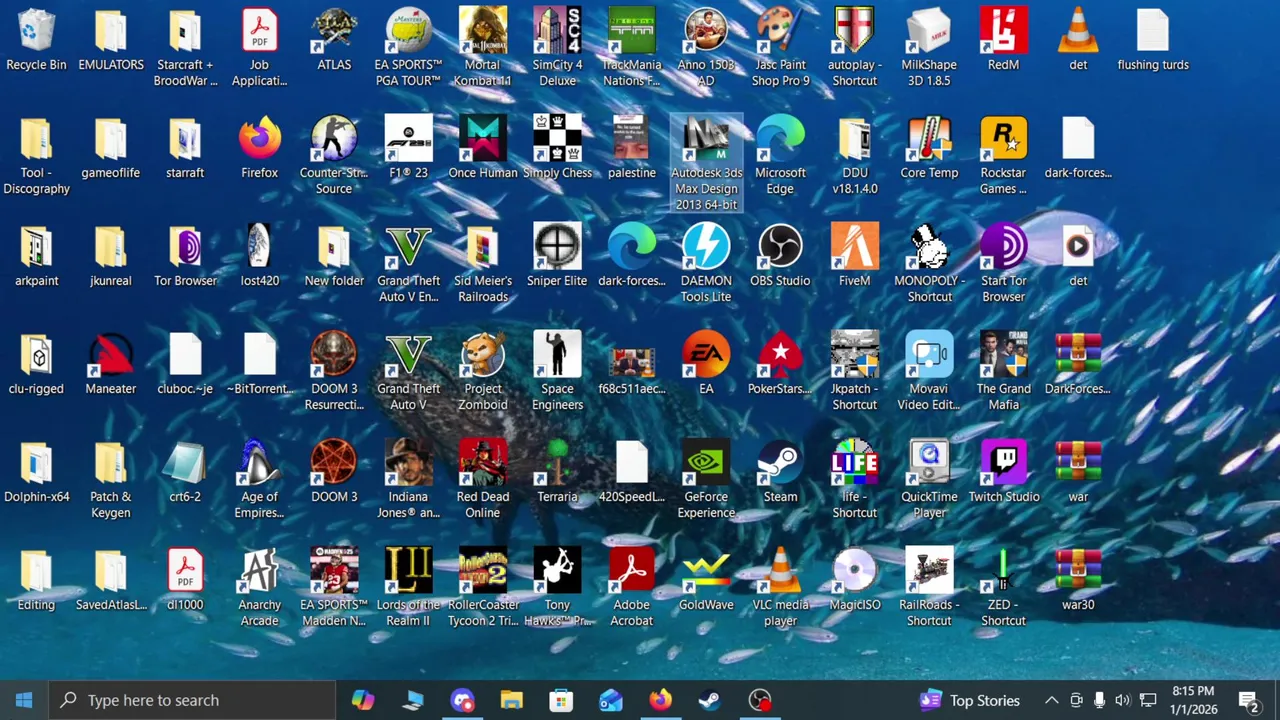This screenshot has width=1280, height=720.
Task: Open File Explorer from the taskbar
Action: (512, 700)
